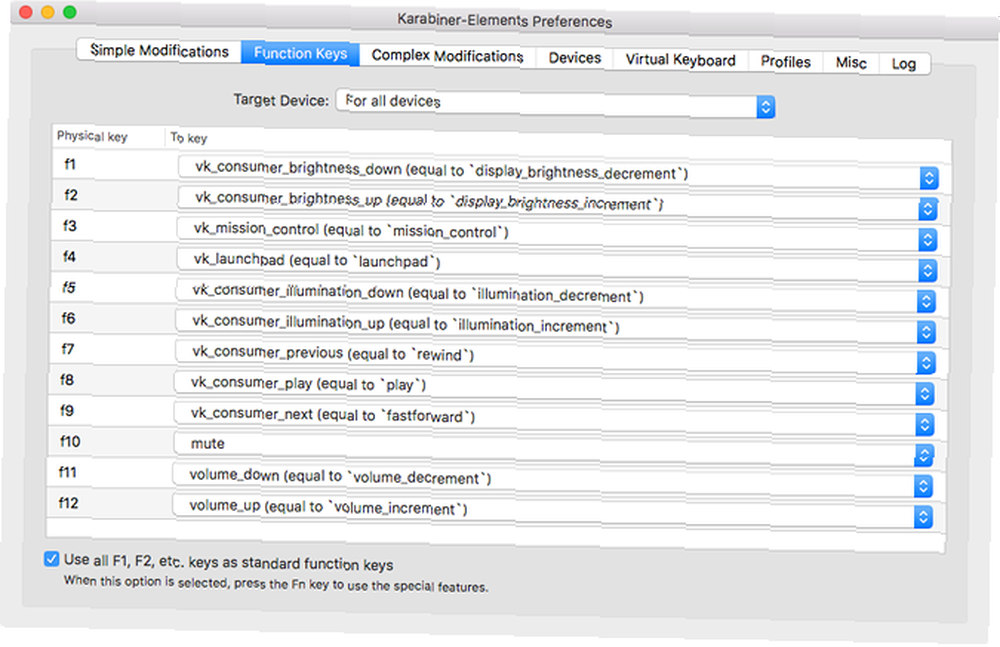Viewport: 1000px width, 647px height.
Task: Select the f7 physical key label
Action: pos(68,349)
